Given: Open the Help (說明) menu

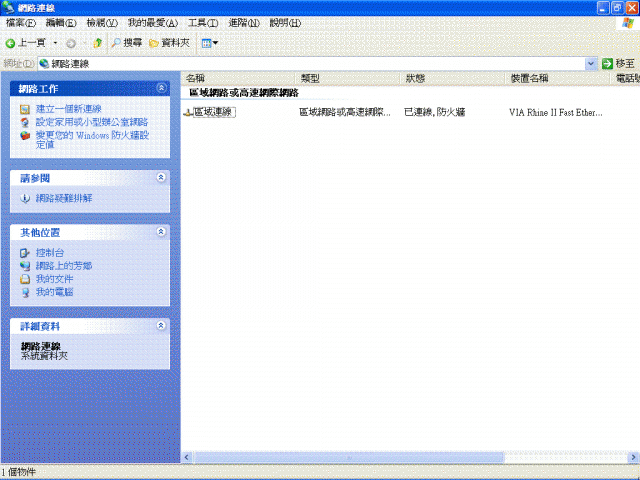Looking at the screenshot, I should [285, 23].
